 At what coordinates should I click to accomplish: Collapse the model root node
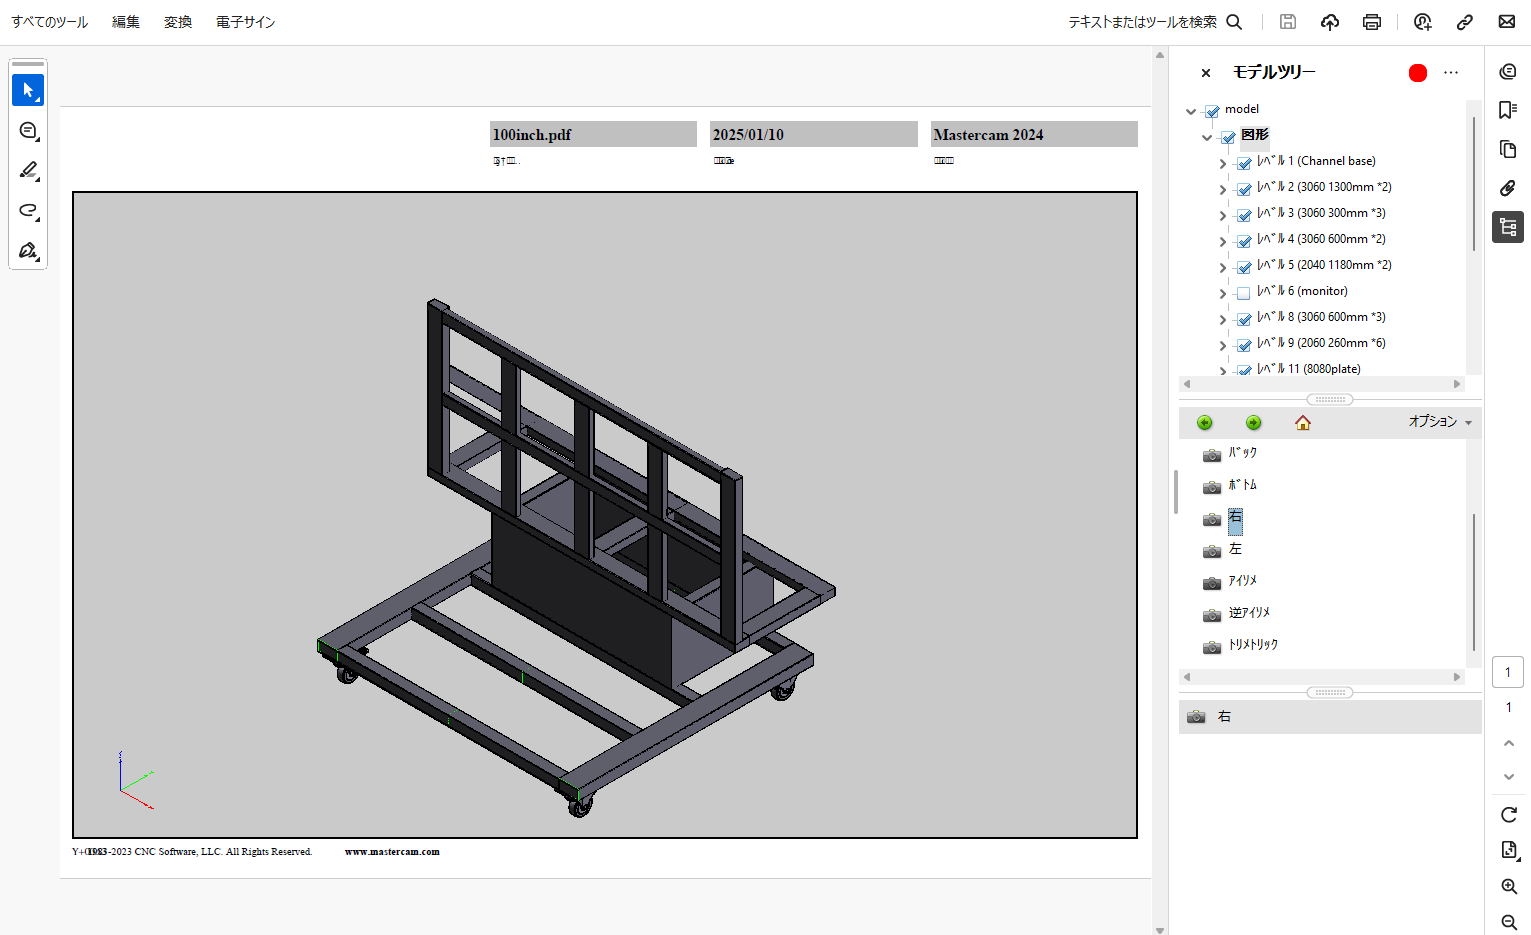pyautogui.click(x=1191, y=111)
